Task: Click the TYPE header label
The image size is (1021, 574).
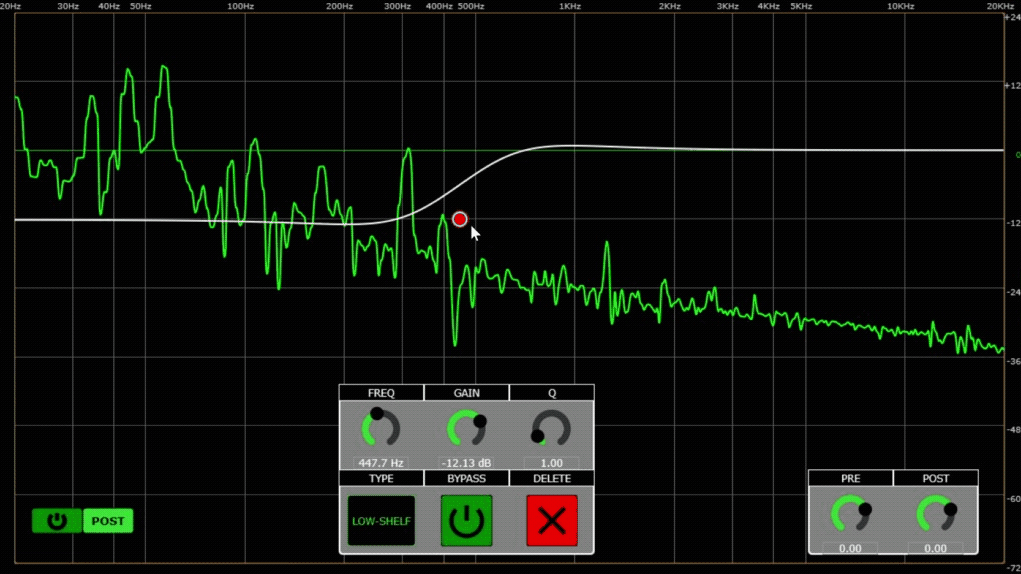Action: pos(381,479)
